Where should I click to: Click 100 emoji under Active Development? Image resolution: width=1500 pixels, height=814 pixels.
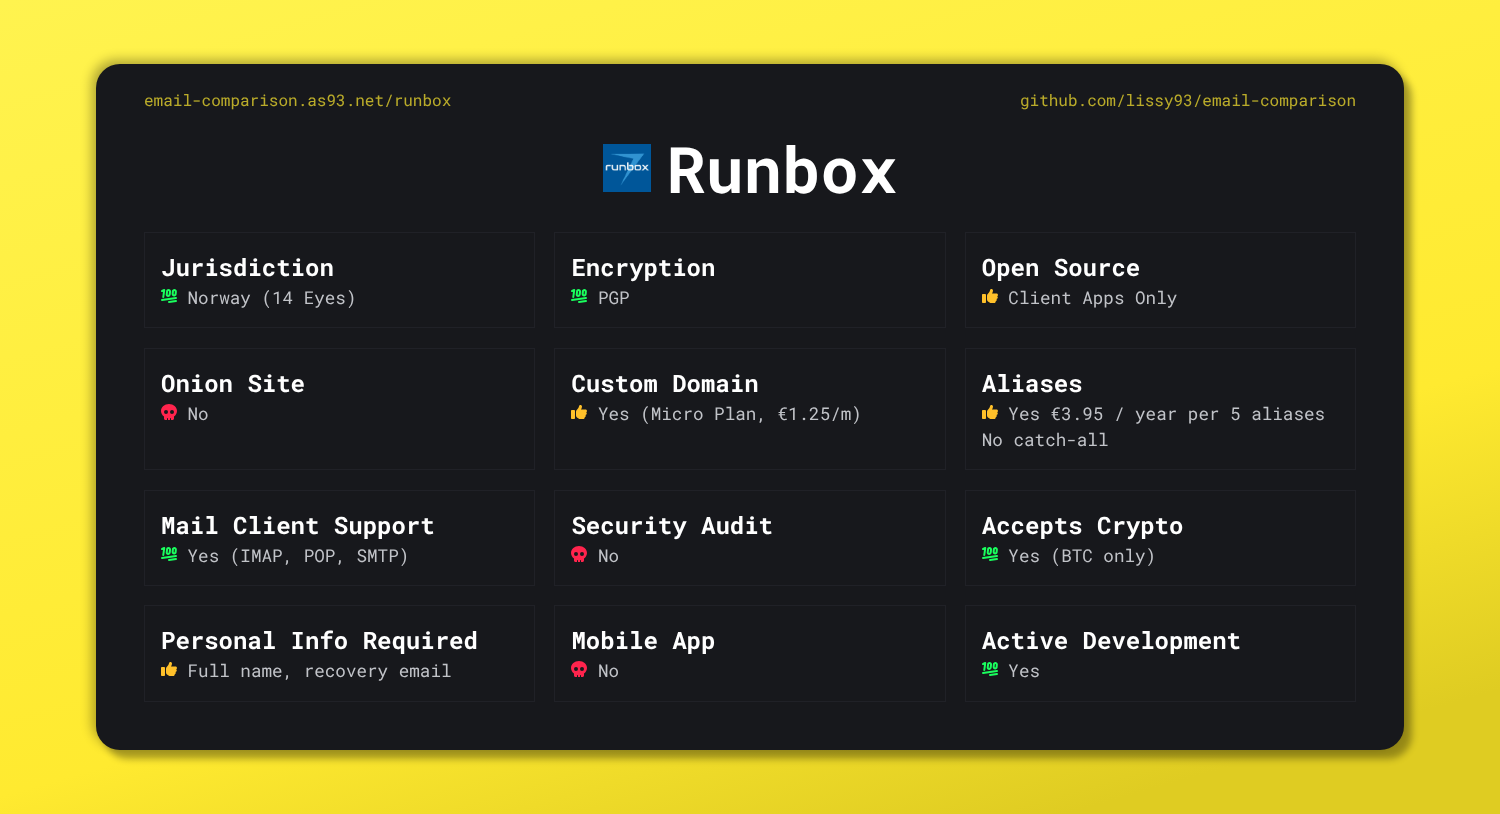point(990,669)
